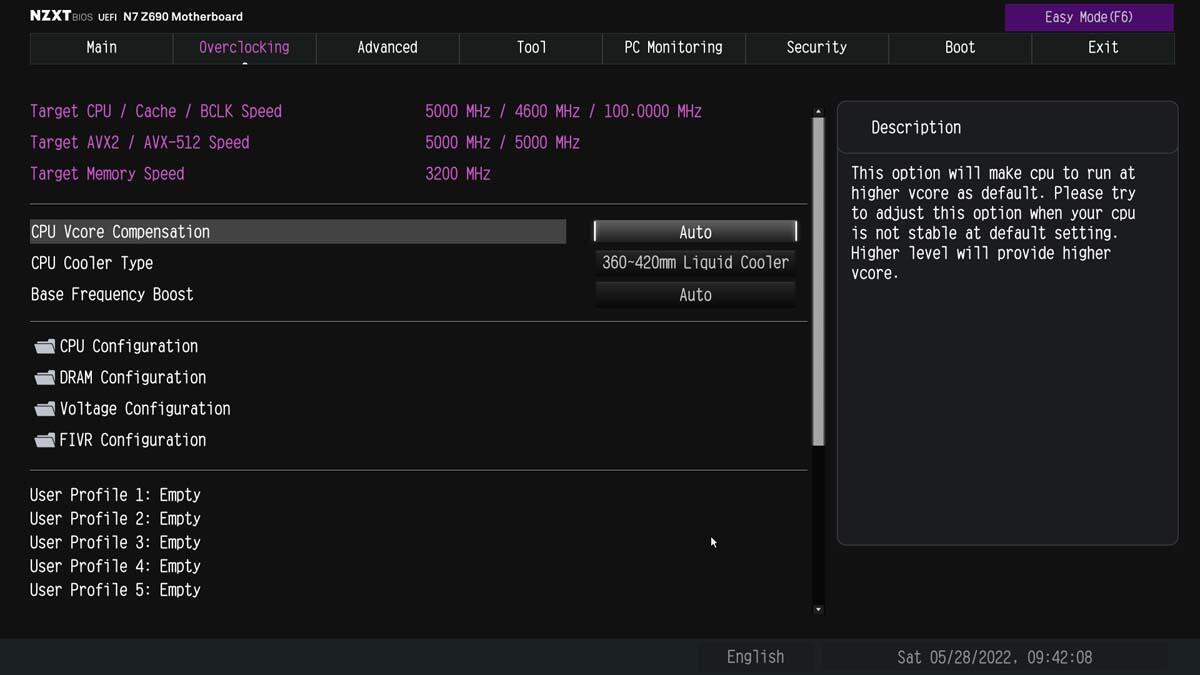
Task: Open the Advanced tab
Action: (x=387, y=47)
